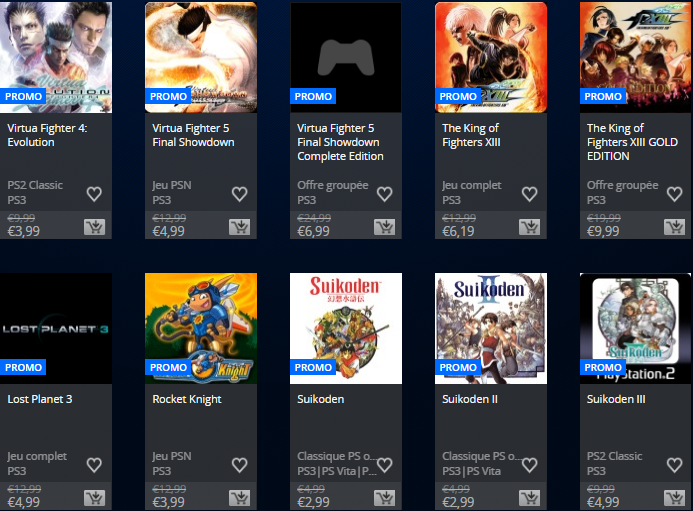Add Suikoden III to cart

pos(674,498)
